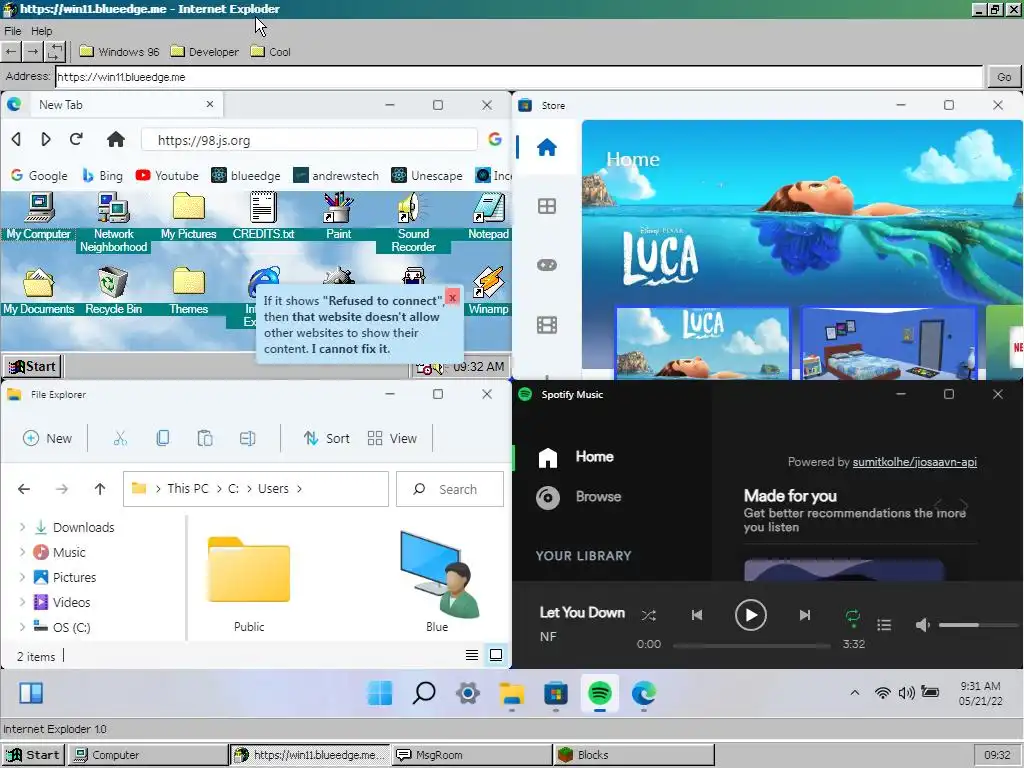1024x768 pixels.
Task: Switch to MsgRoom taskbar item
Action: 472,754
